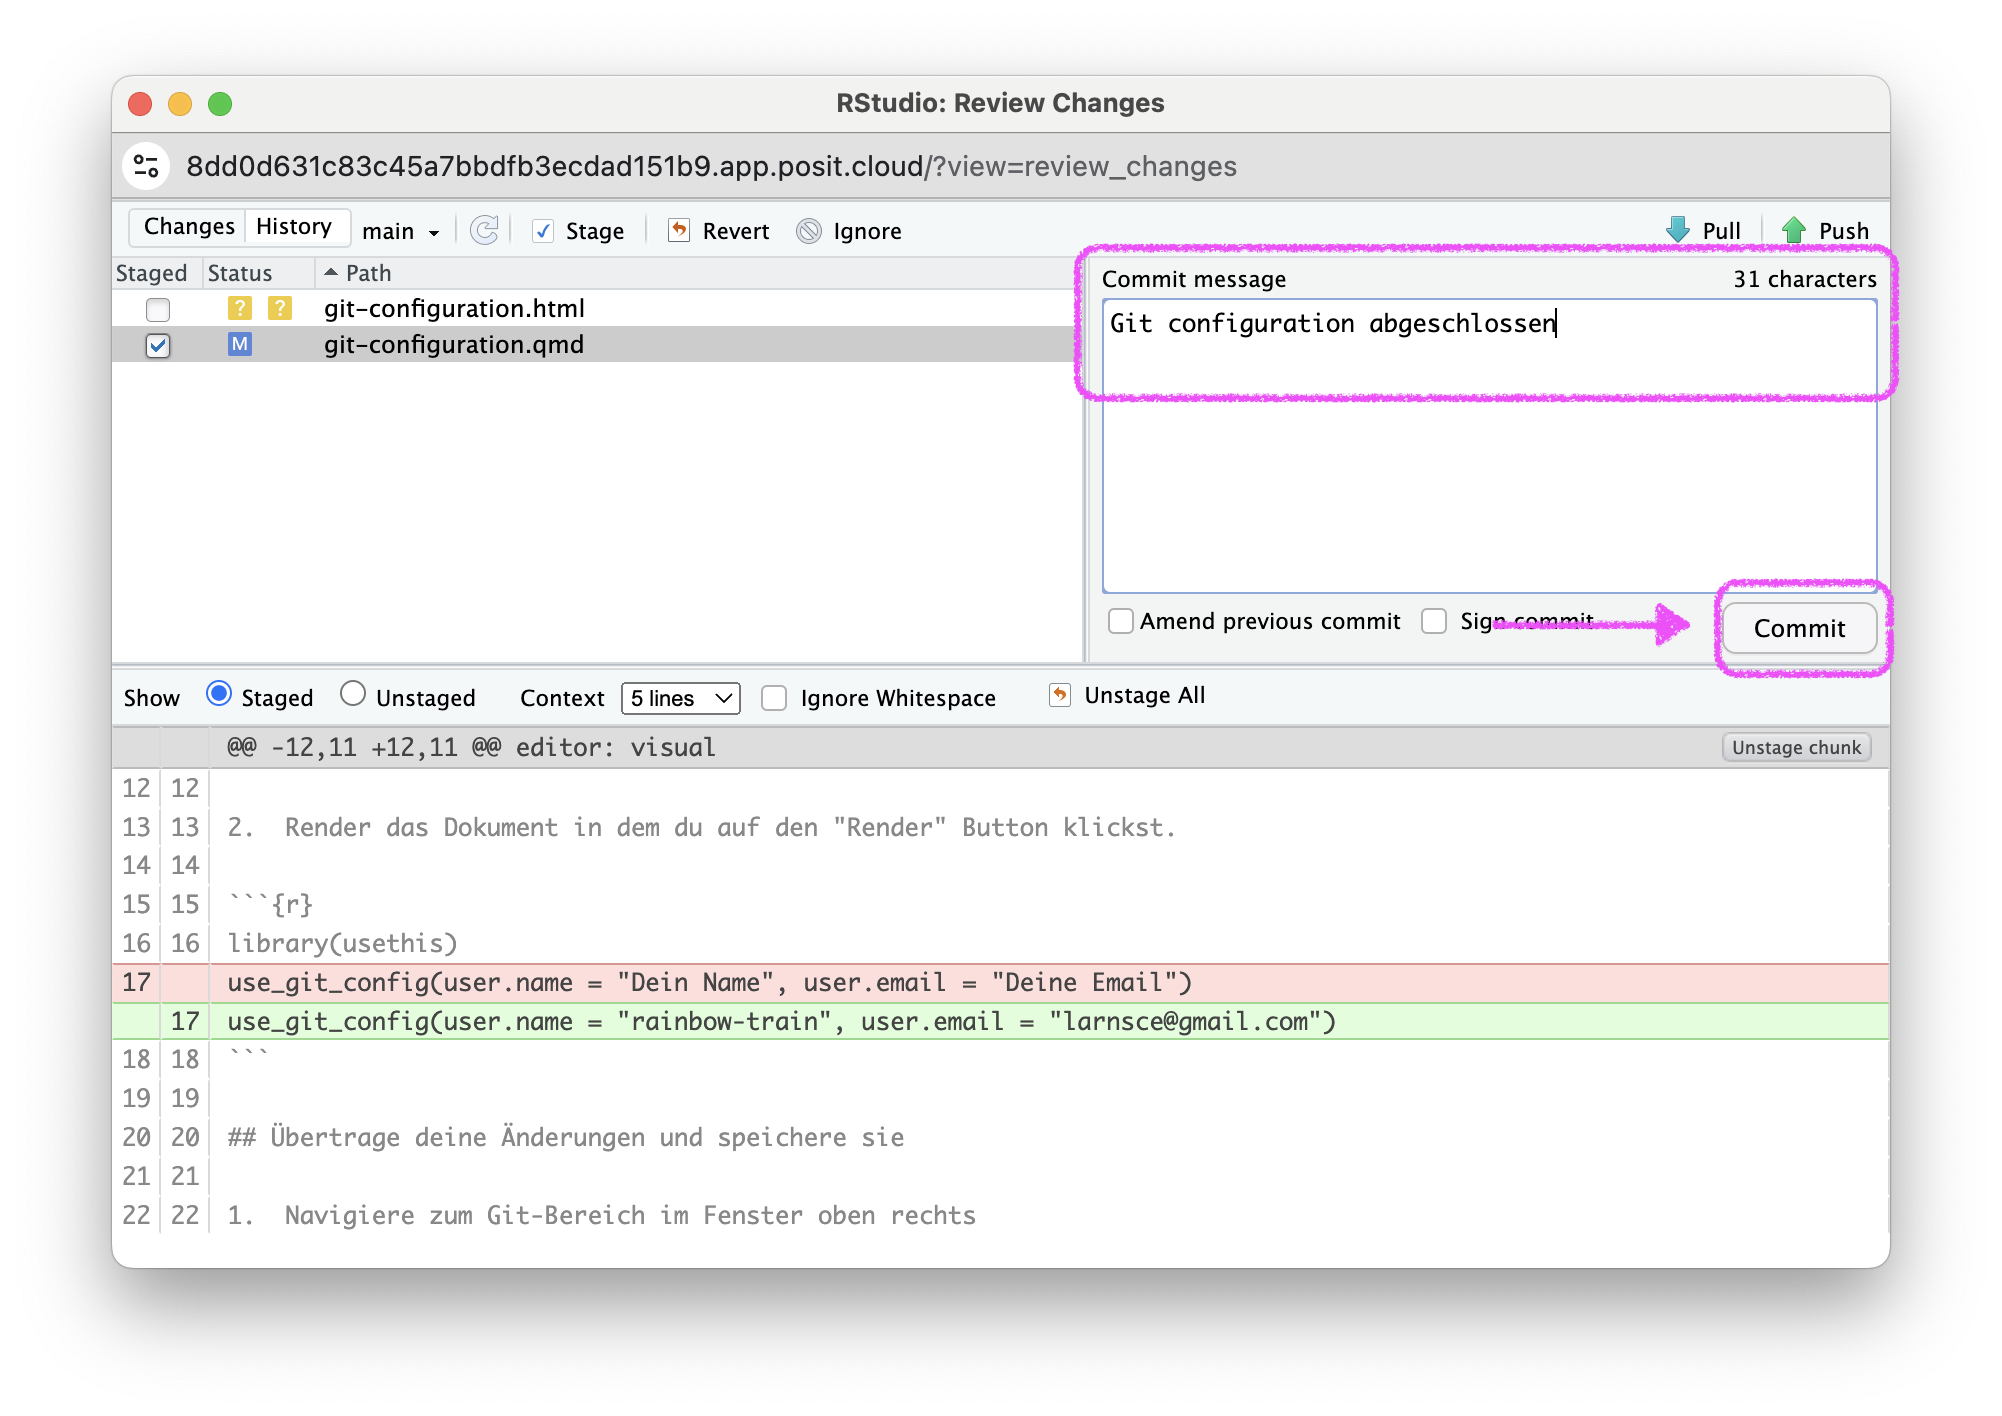Click the Push button label
Image resolution: width=2002 pixels, height=1416 pixels.
tap(1843, 231)
